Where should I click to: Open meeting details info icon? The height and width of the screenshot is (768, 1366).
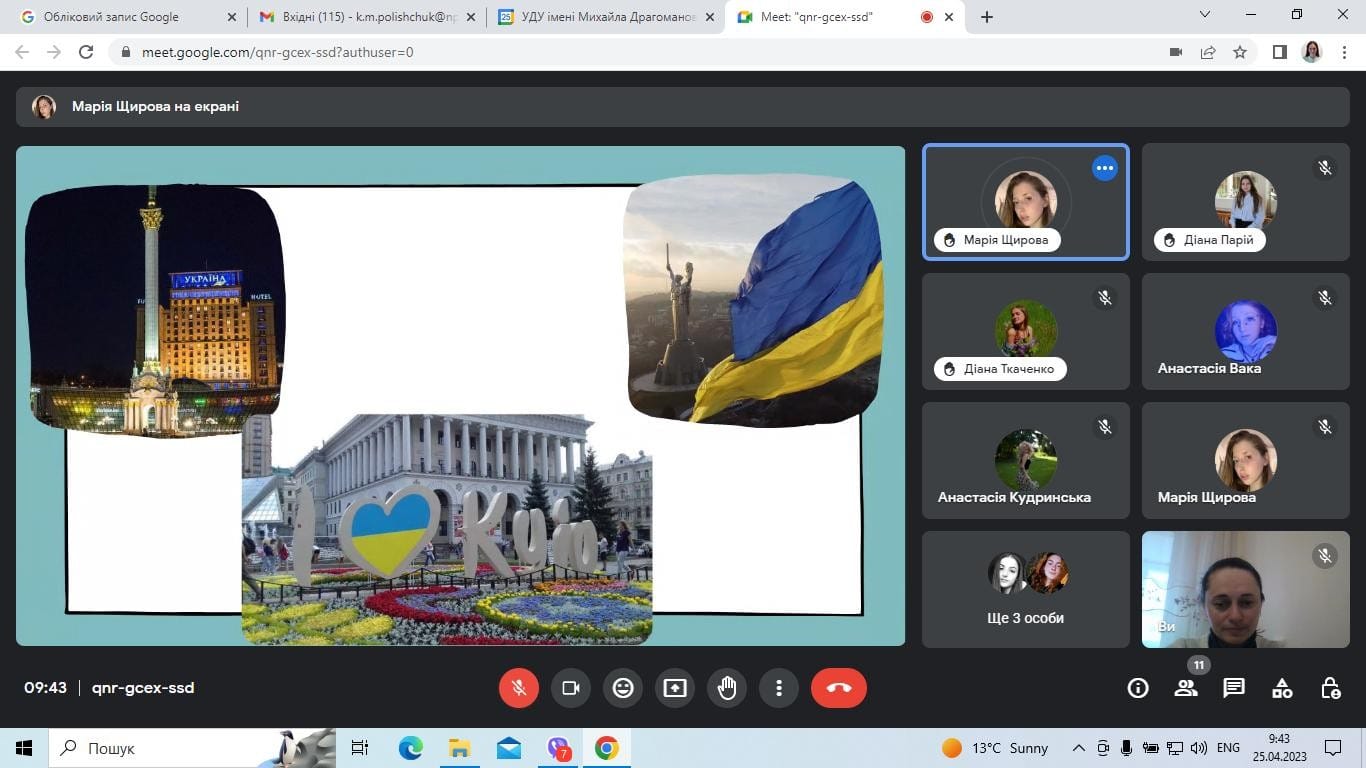click(1138, 688)
